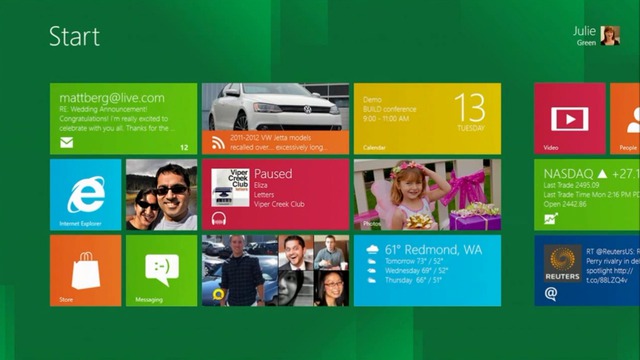
Task: Open the VW Jetta news story tile
Action: coord(276,118)
